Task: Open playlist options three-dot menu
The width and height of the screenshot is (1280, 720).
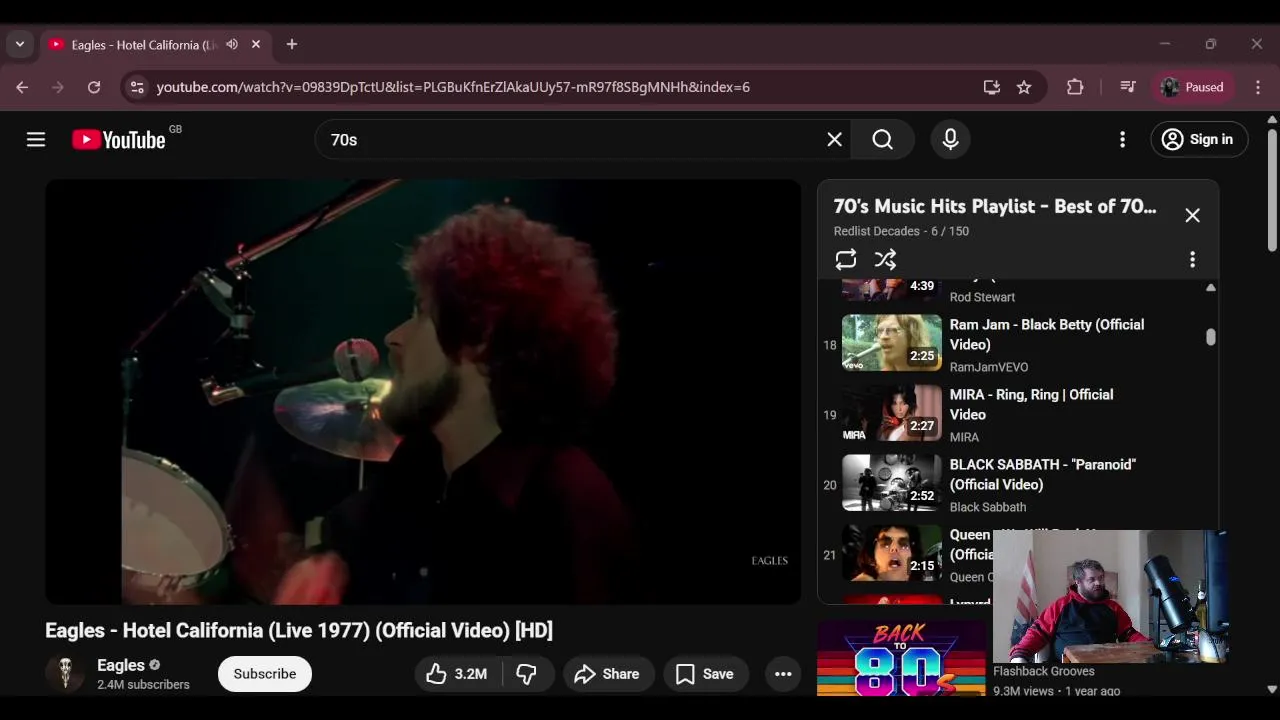Action: click(x=1192, y=260)
